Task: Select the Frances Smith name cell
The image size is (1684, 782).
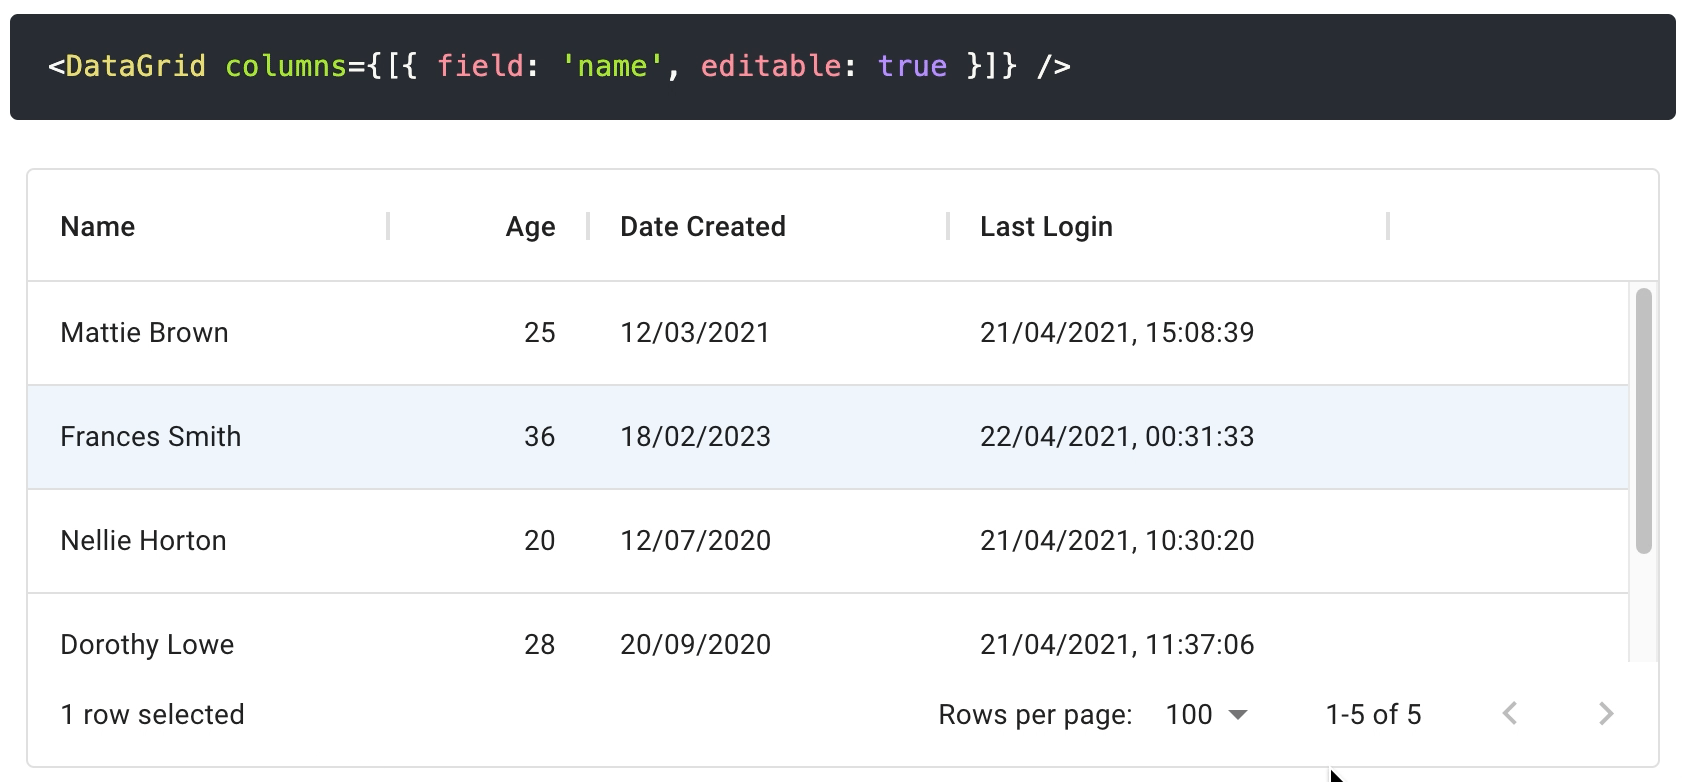Action: [x=151, y=437]
